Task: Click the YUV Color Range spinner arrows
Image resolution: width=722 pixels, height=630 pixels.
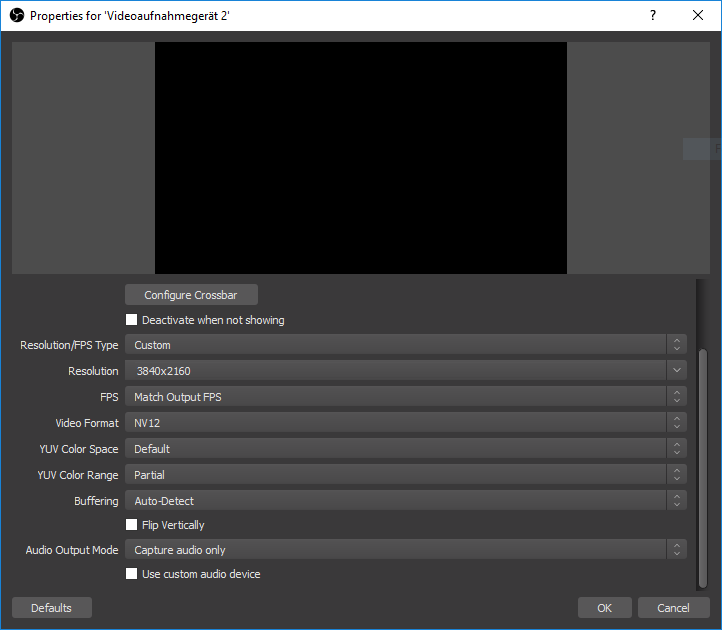Action: coord(676,475)
